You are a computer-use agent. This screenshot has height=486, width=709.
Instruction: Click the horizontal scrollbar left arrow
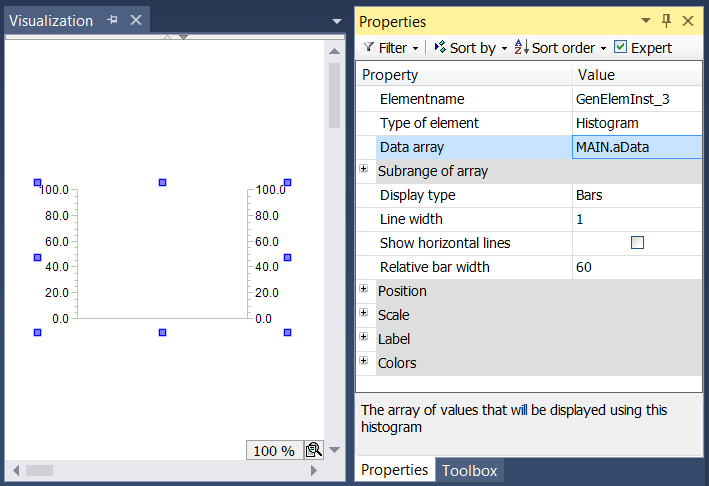click(16, 471)
